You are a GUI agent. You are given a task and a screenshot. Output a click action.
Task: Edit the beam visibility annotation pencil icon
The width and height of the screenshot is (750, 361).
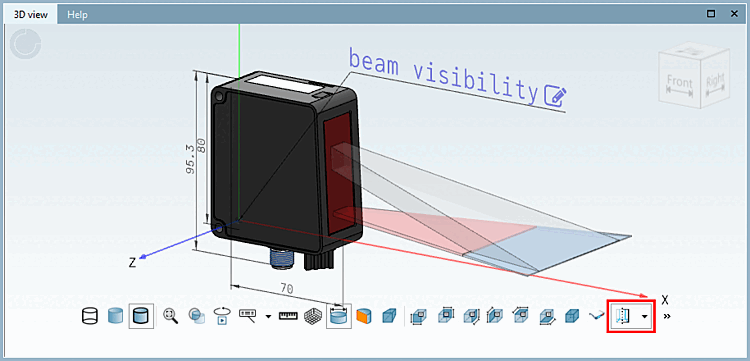(x=556, y=96)
